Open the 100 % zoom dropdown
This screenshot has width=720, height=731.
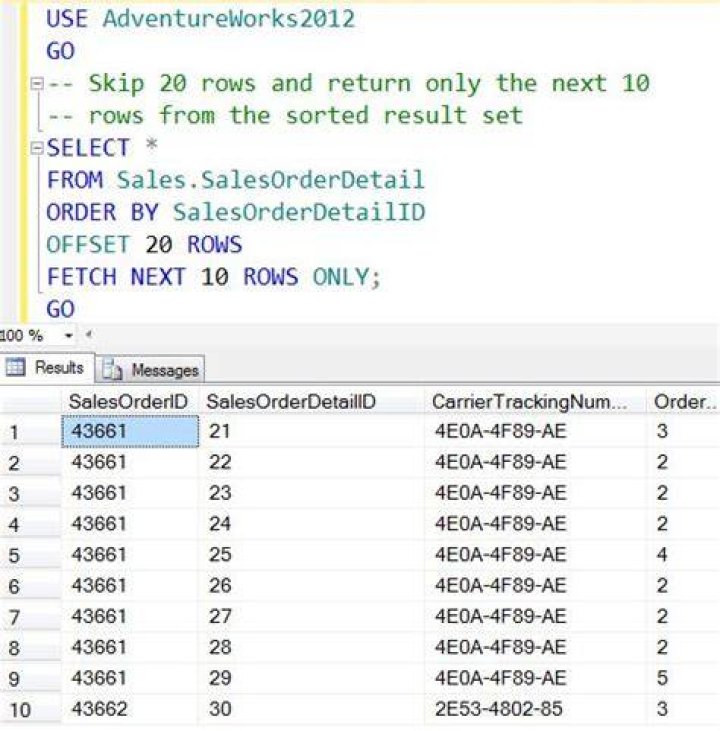click(x=69, y=335)
